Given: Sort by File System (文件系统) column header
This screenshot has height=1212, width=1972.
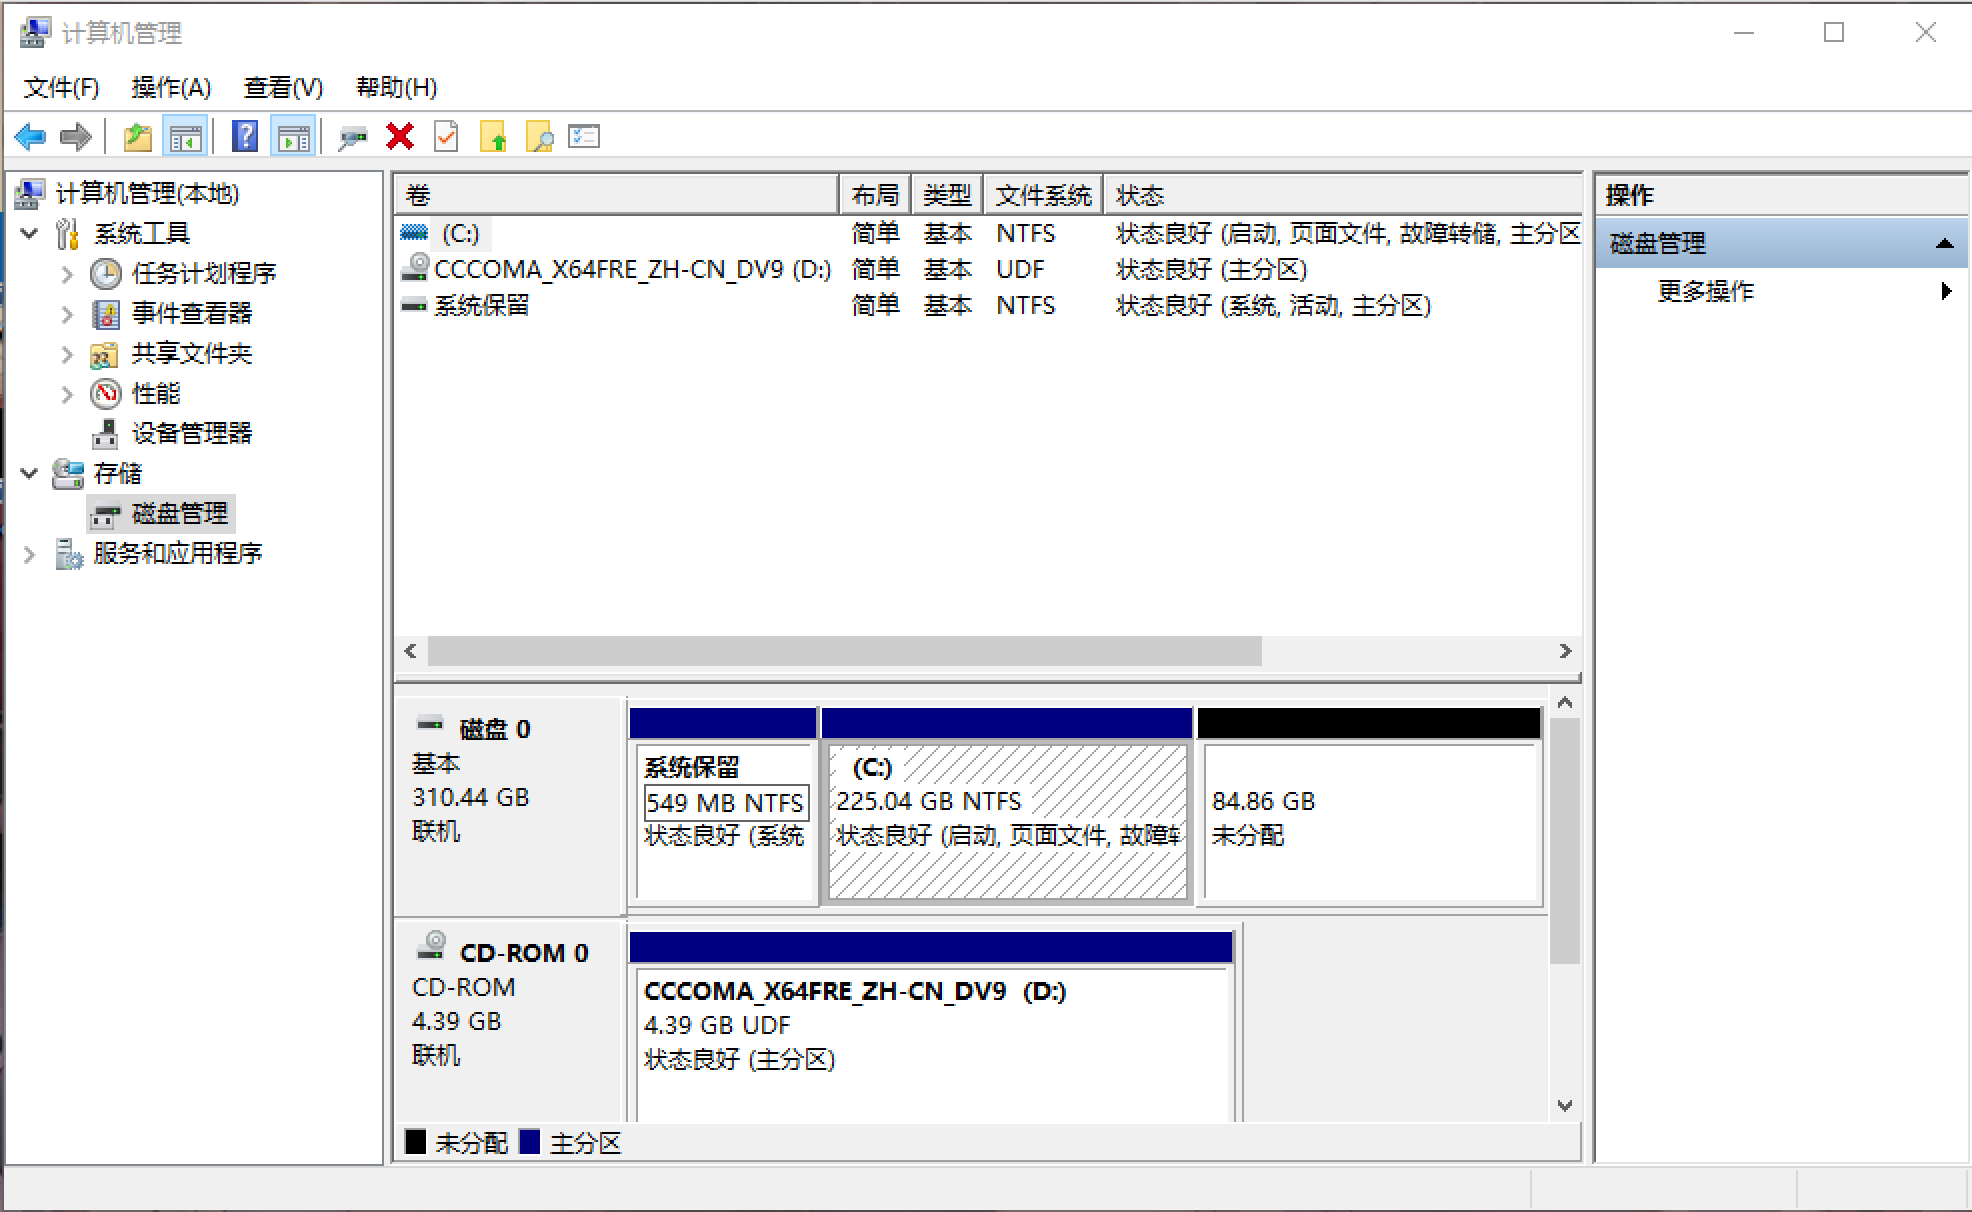Looking at the screenshot, I should click(1043, 195).
